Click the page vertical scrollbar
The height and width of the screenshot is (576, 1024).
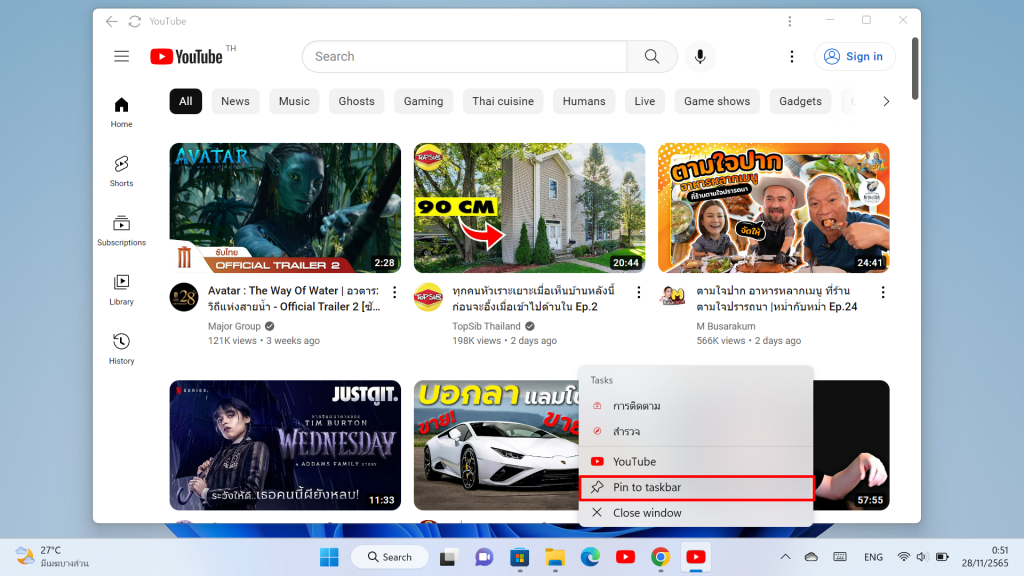click(x=915, y=69)
